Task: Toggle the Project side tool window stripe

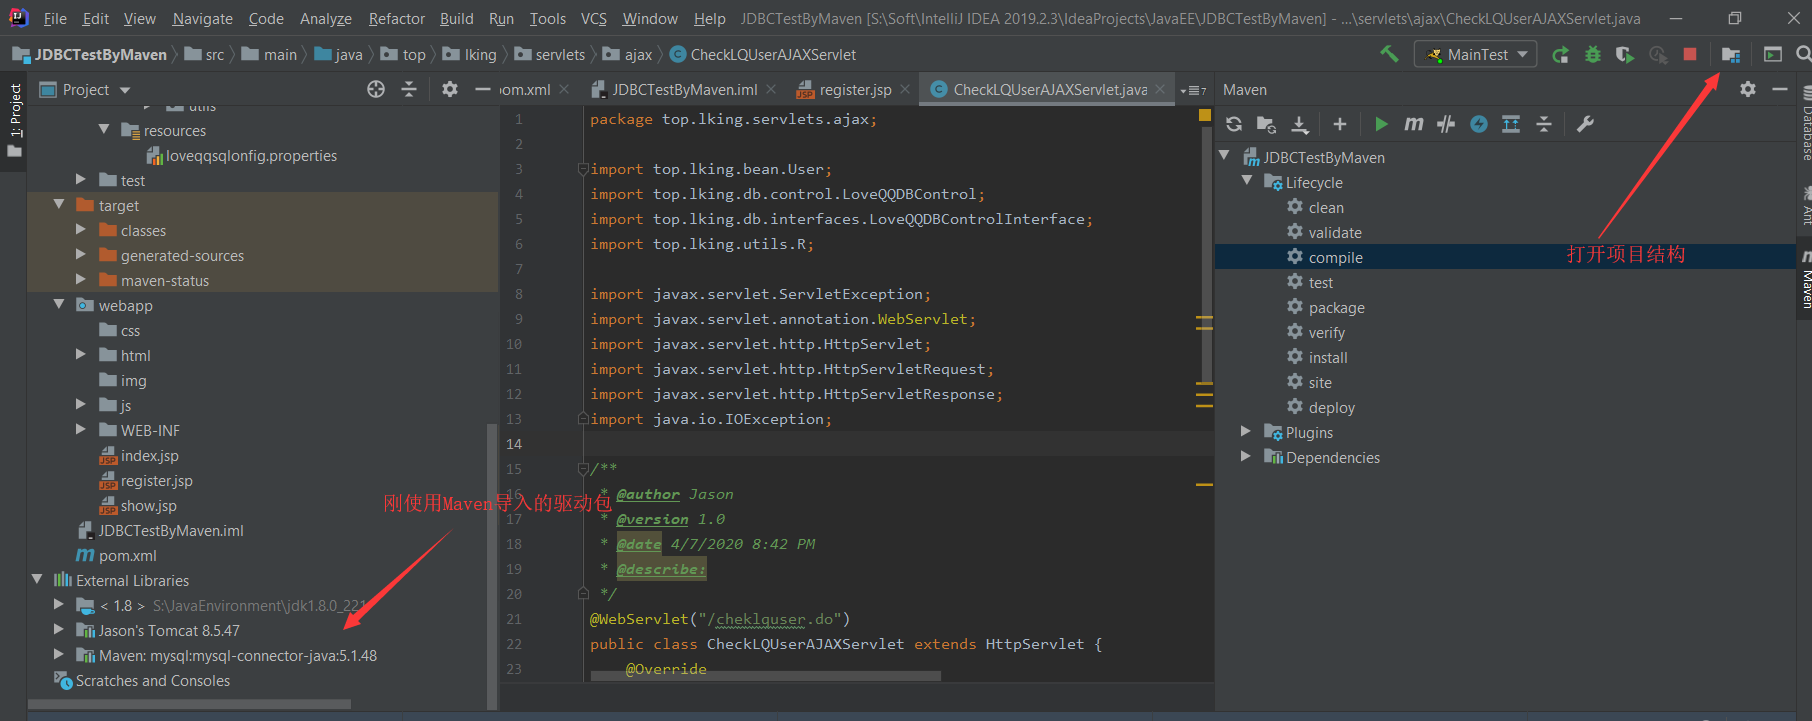Action: 14,120
